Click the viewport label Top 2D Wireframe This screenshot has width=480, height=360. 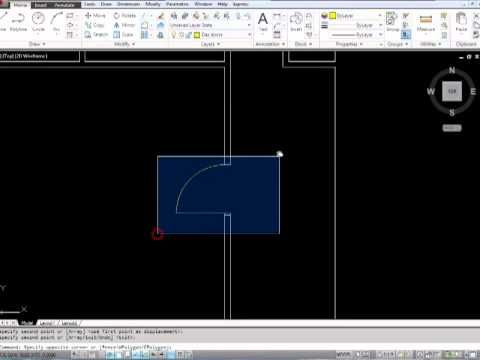pyautogui.click(x=24, y=56)
